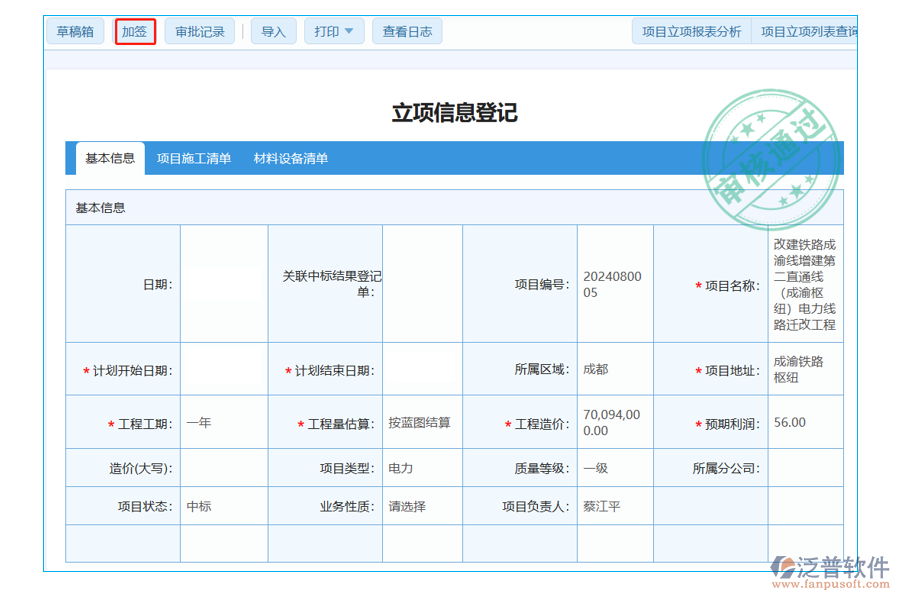900x600 pixels.
Task: Open the 项目状态 dropdown showing 中标
Action: coord(224,506)
